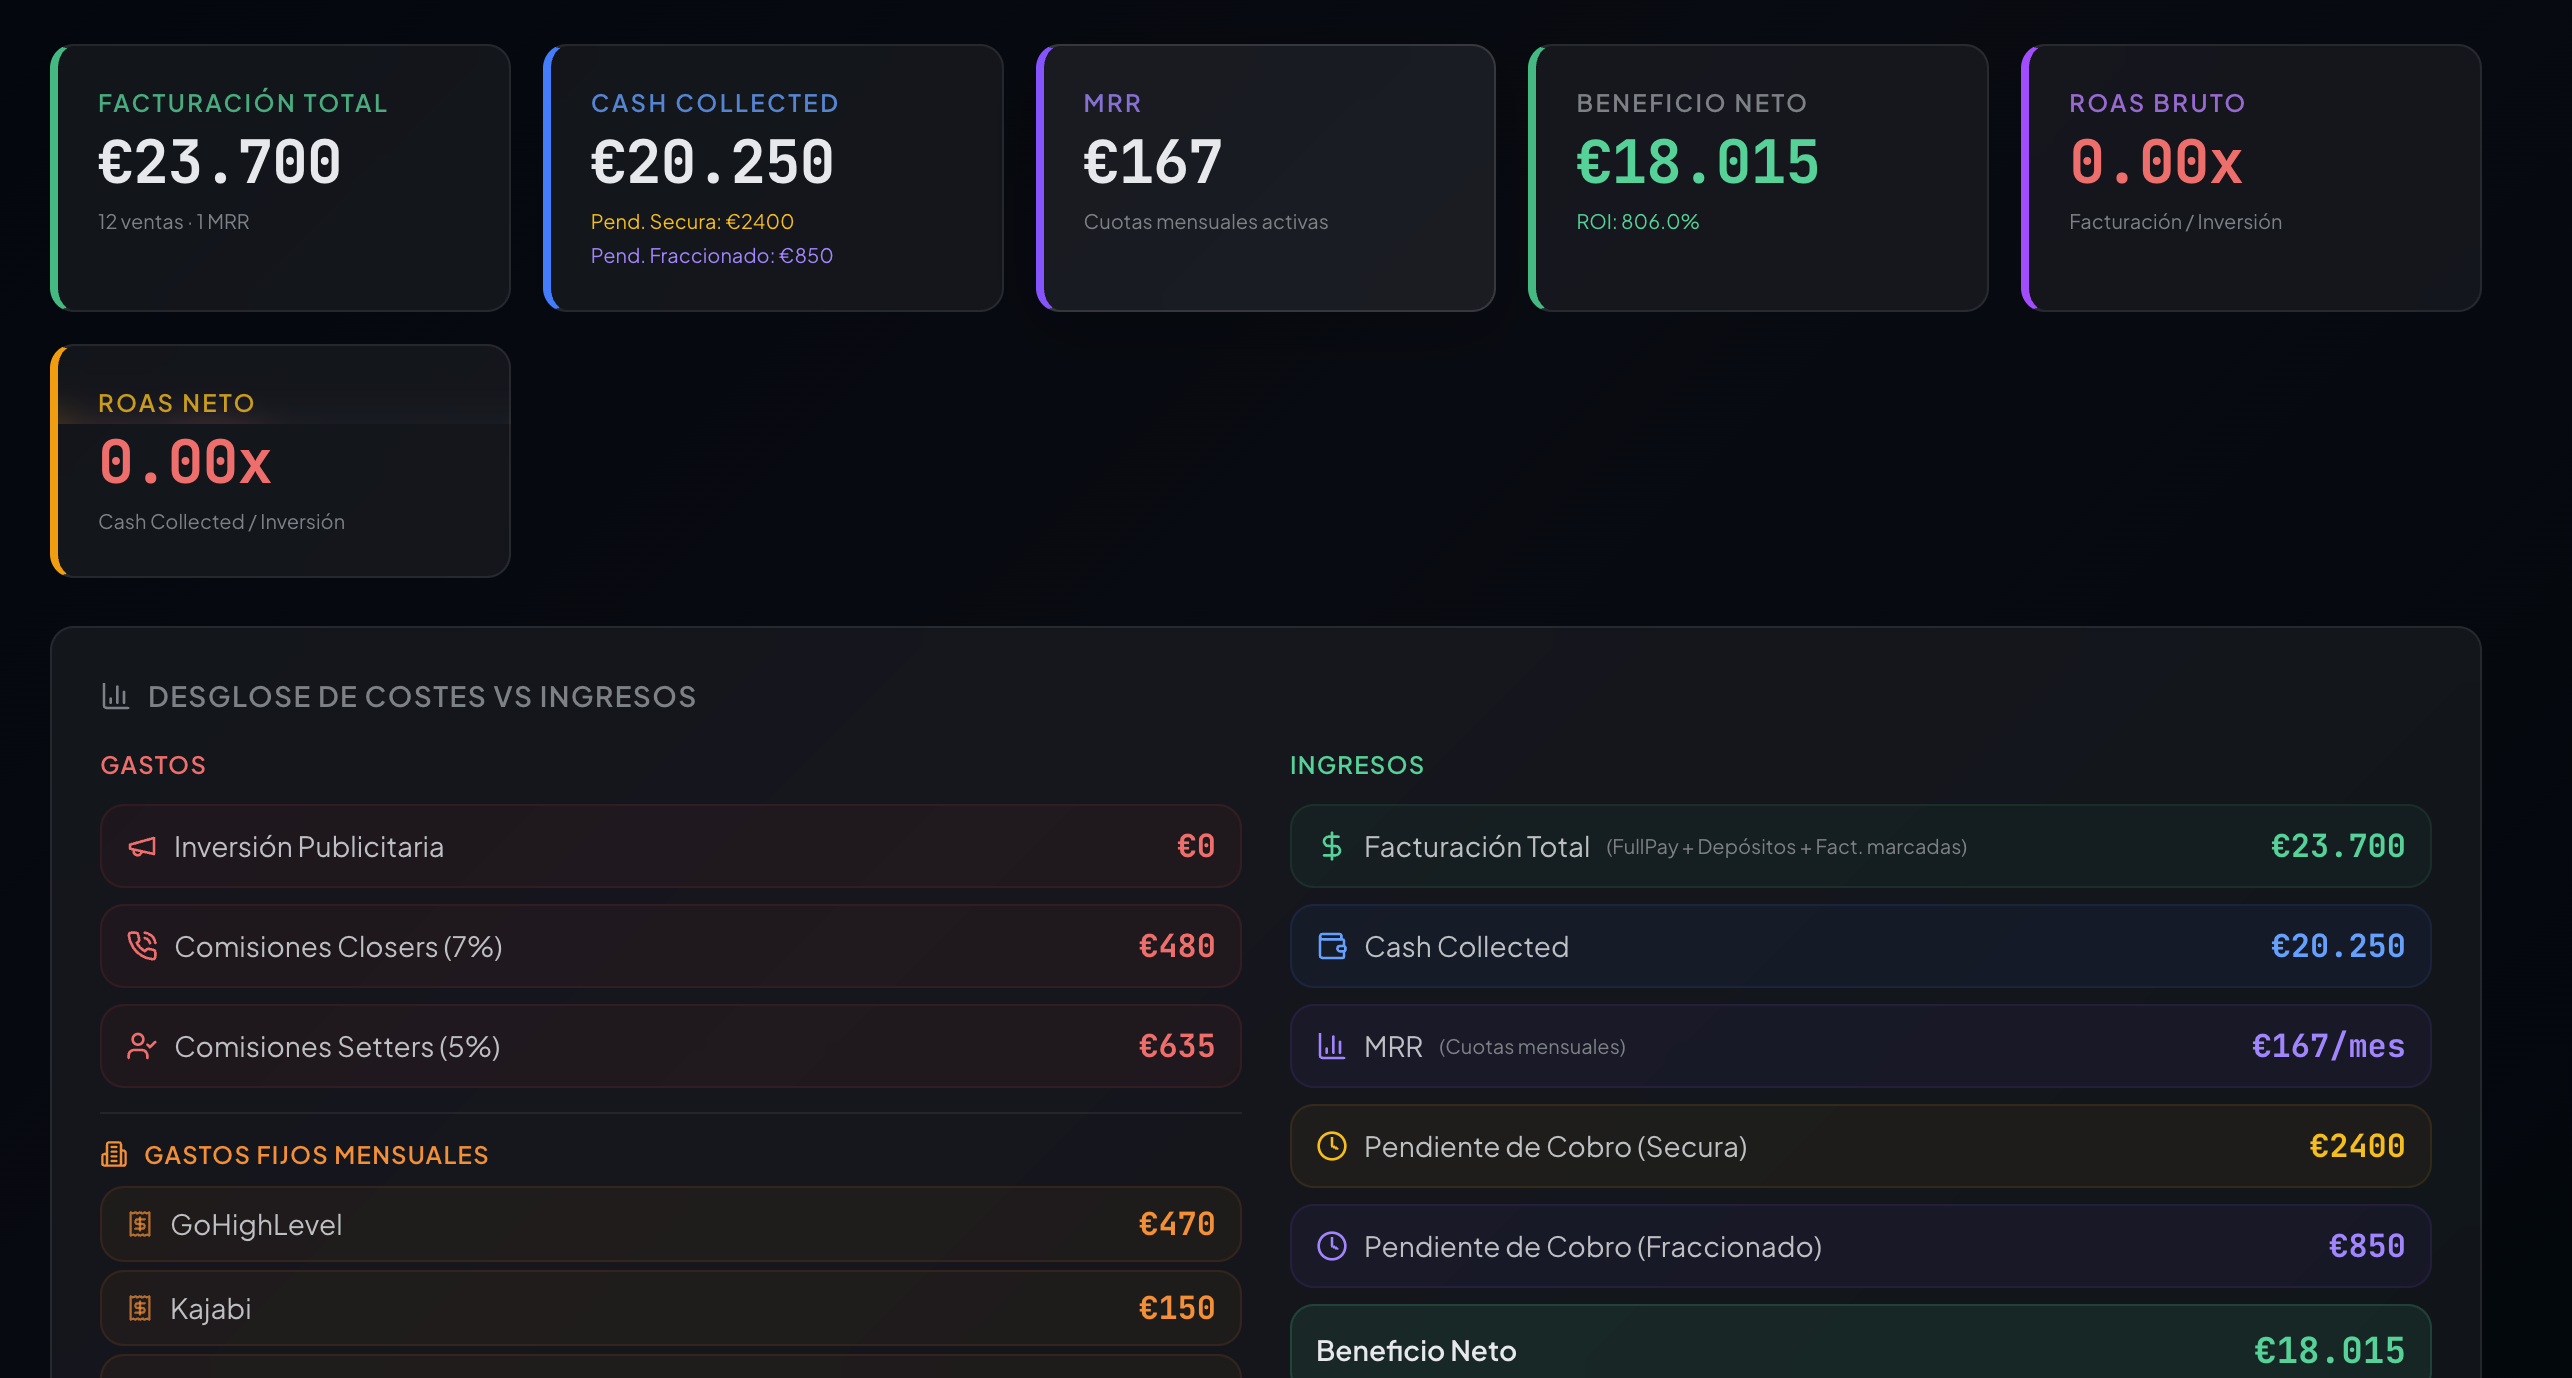Click the chart icon in the MRR row
The image size is (2572, 1378).
click(1332, 1046)
